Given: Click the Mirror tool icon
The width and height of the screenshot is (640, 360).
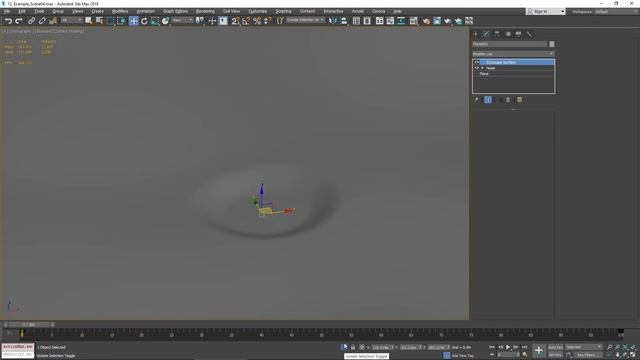Looking at the screenshot, I should point(333,21).
